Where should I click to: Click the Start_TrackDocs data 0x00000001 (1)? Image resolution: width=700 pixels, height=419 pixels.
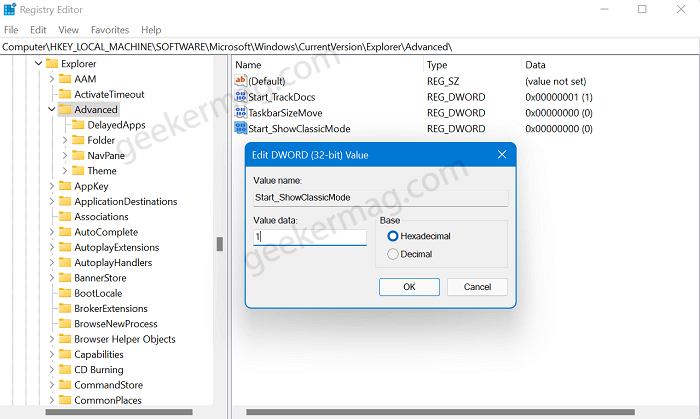(x=559, y=97)
